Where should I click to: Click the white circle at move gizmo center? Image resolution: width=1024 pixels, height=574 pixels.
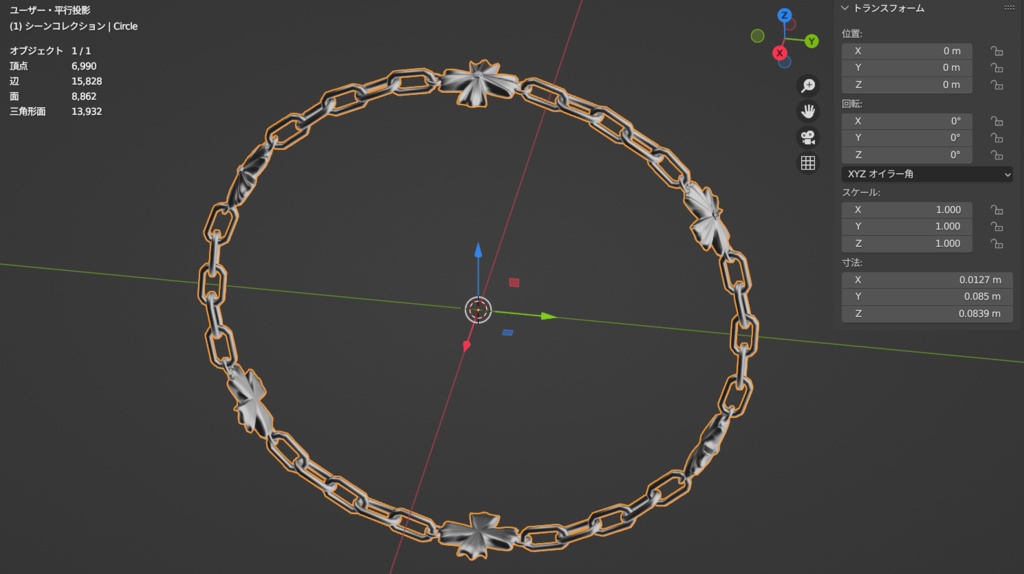pos(478,310)
